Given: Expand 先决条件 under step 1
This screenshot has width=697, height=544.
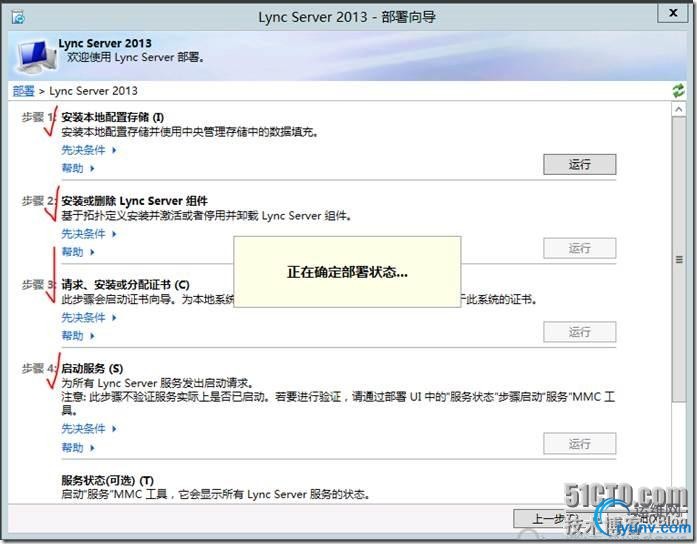Looking at the screenshot, I should point(88,150).
